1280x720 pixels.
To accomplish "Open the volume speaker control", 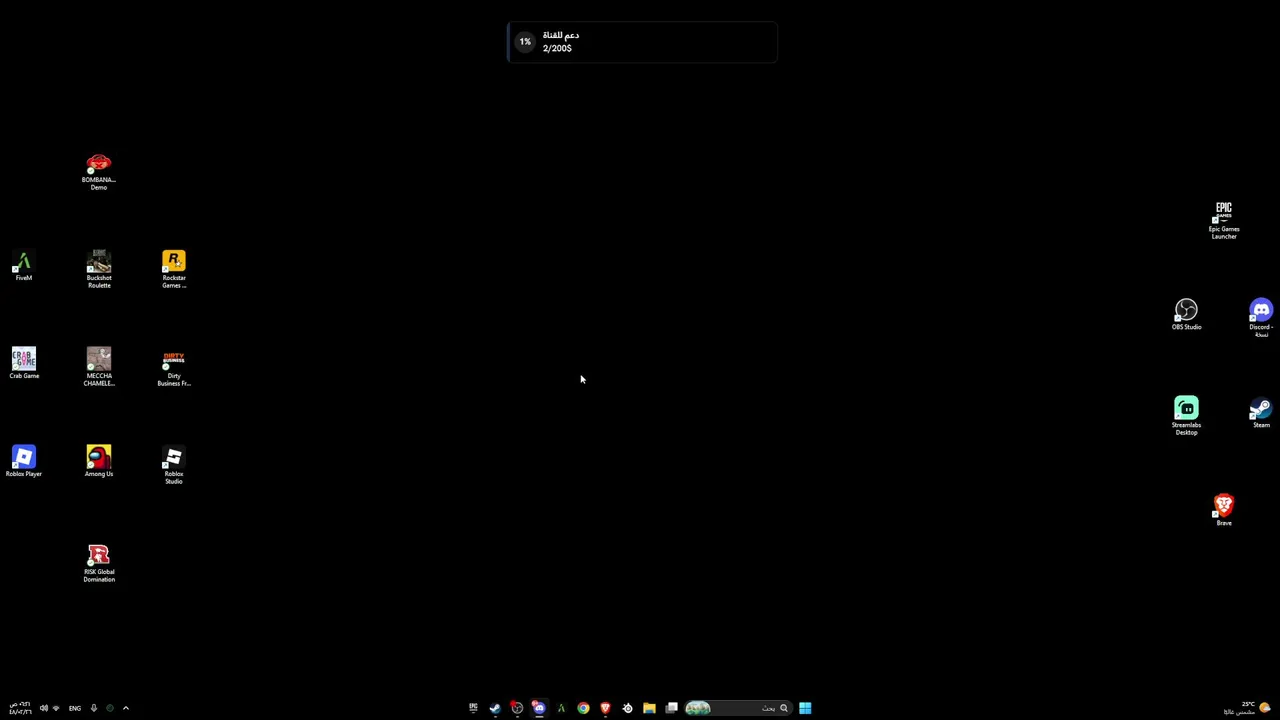I will [43, 708].
